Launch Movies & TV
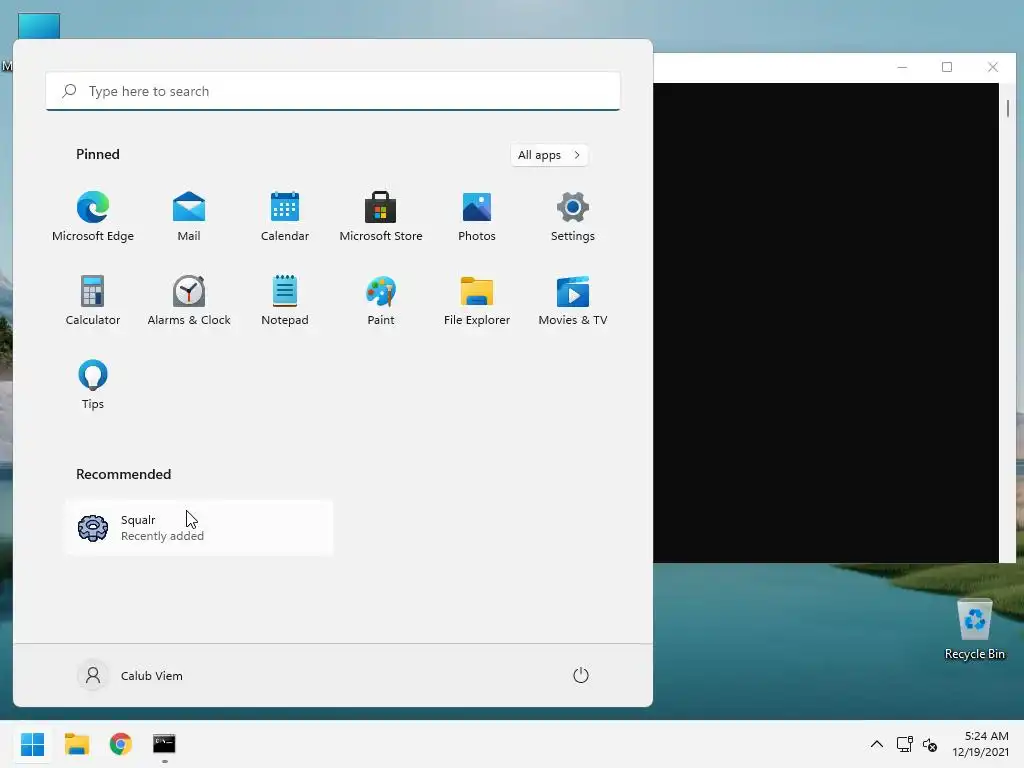The height and width of the screenshot is (768, 1024). pyautogui.click(x=573, y=301)
